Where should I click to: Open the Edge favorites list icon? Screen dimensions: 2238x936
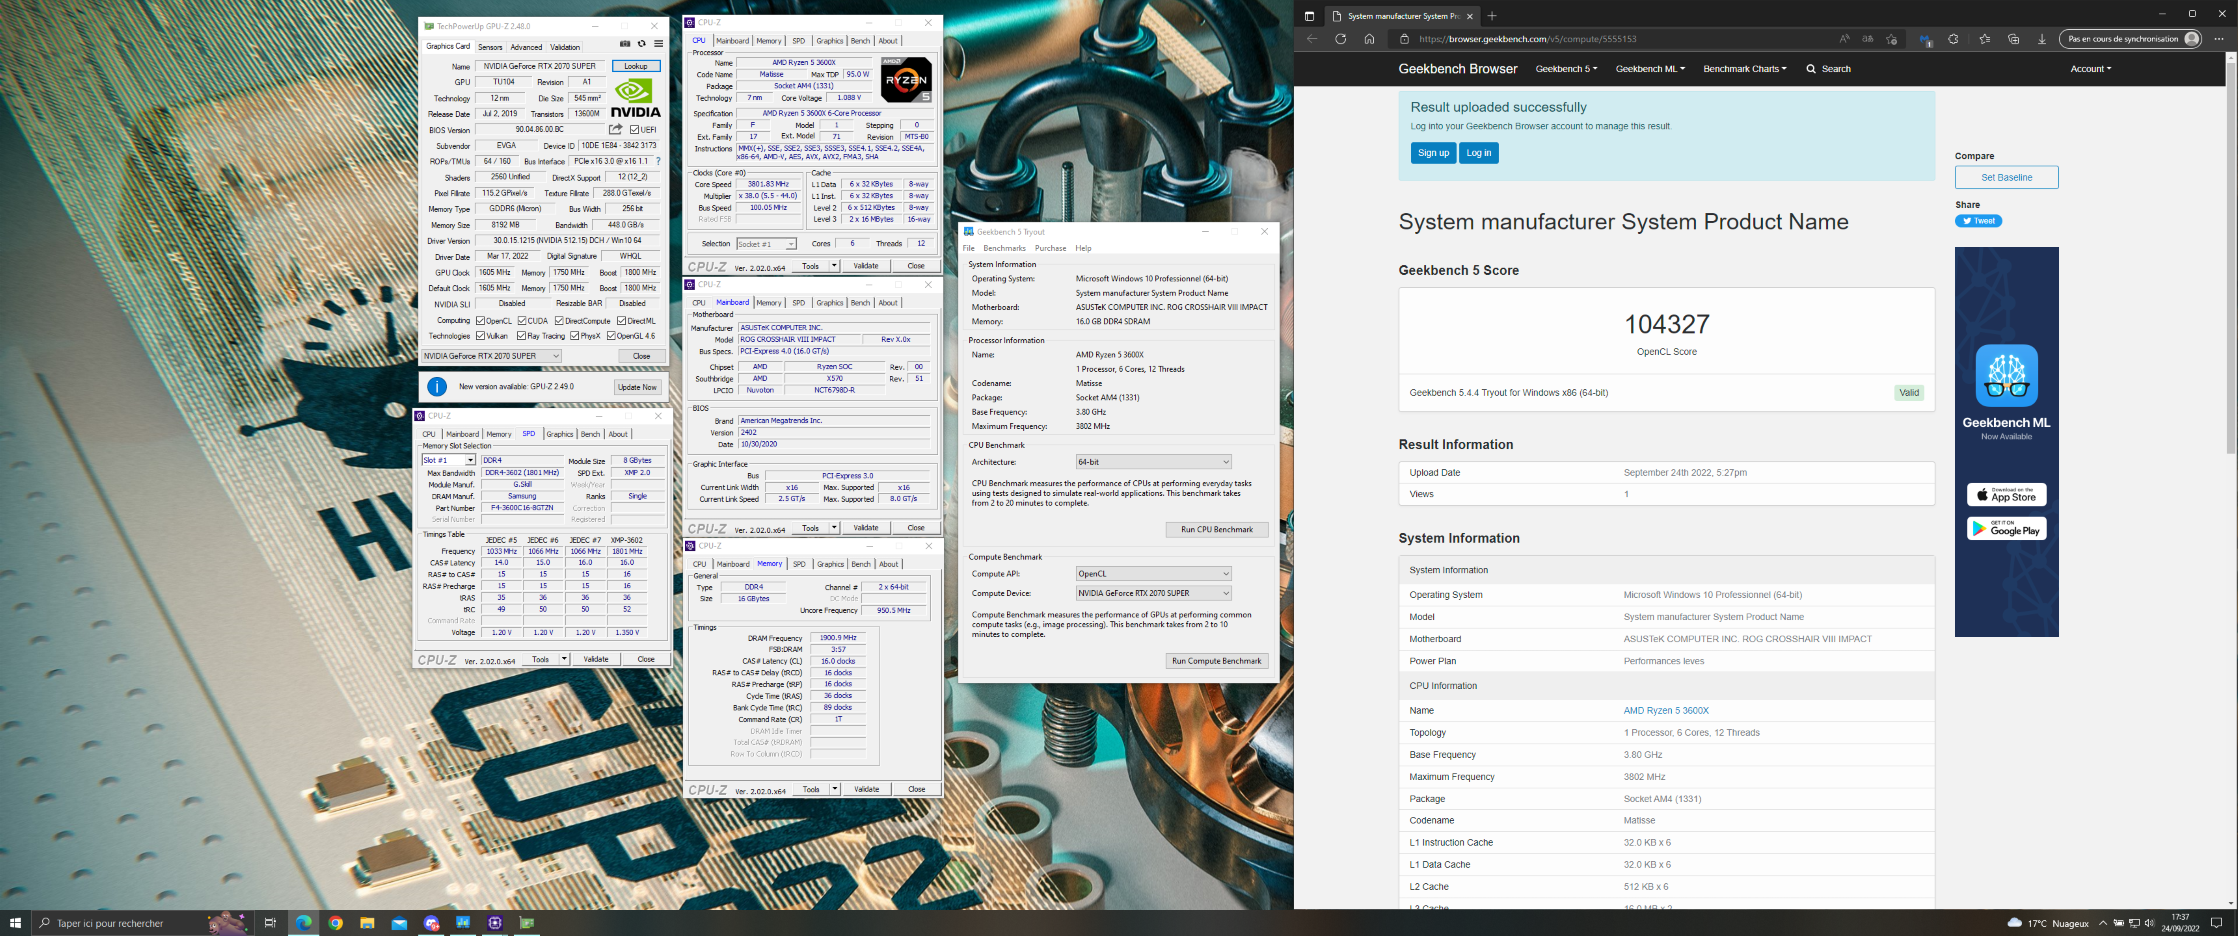[x=1984, y=39]
